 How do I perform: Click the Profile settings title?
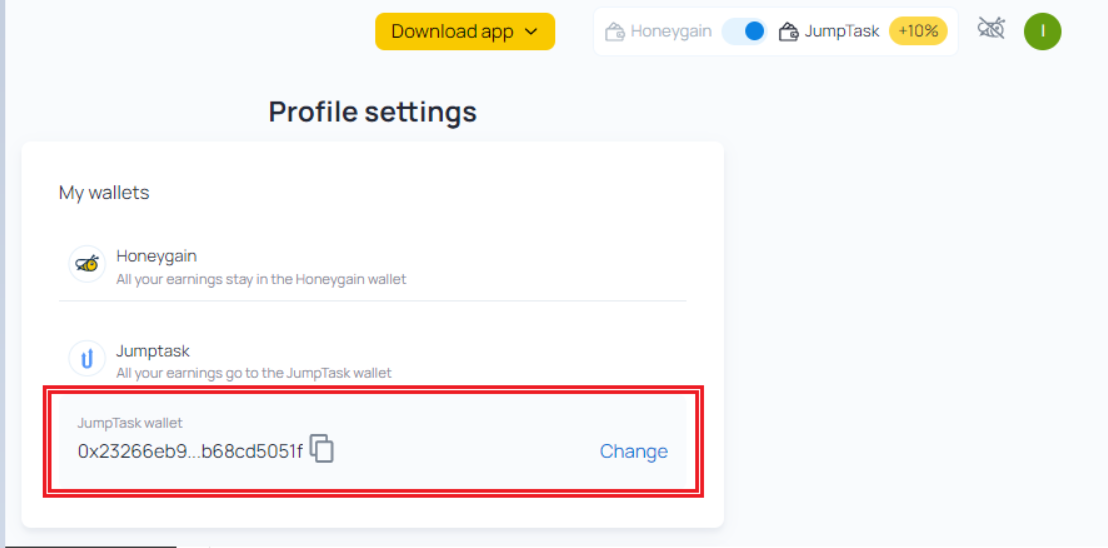[372, 112]
